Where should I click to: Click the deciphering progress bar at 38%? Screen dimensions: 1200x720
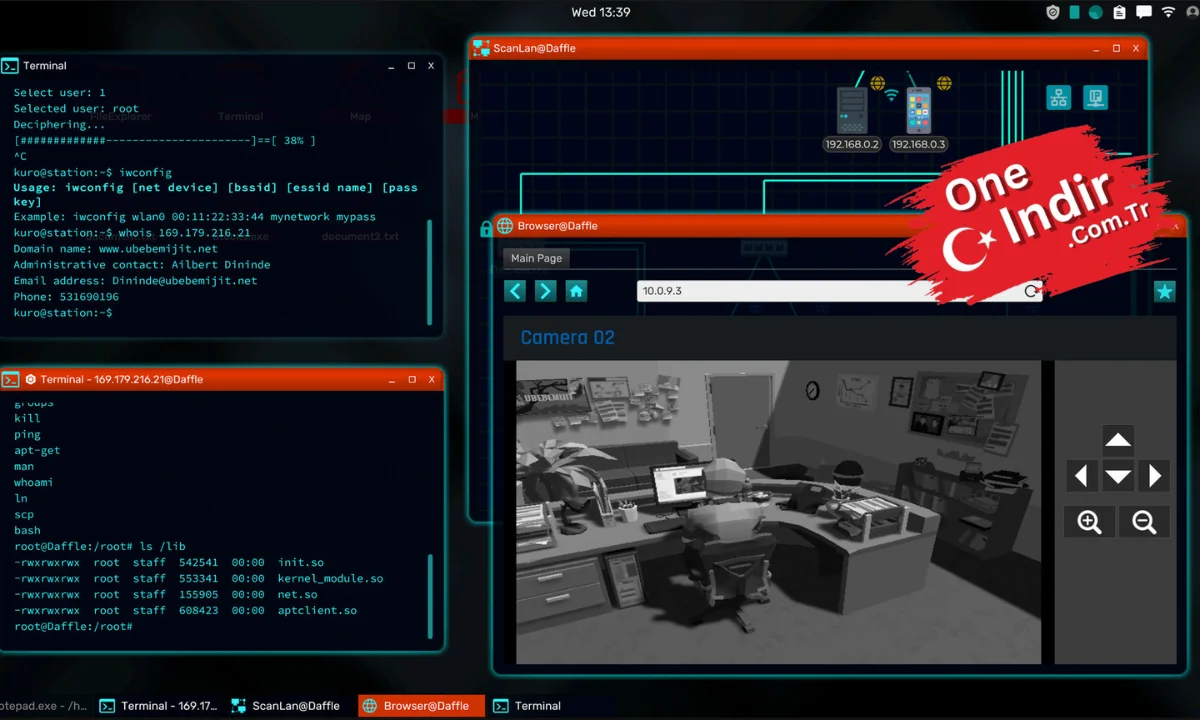pyautogui.click(x=165, y=141)
